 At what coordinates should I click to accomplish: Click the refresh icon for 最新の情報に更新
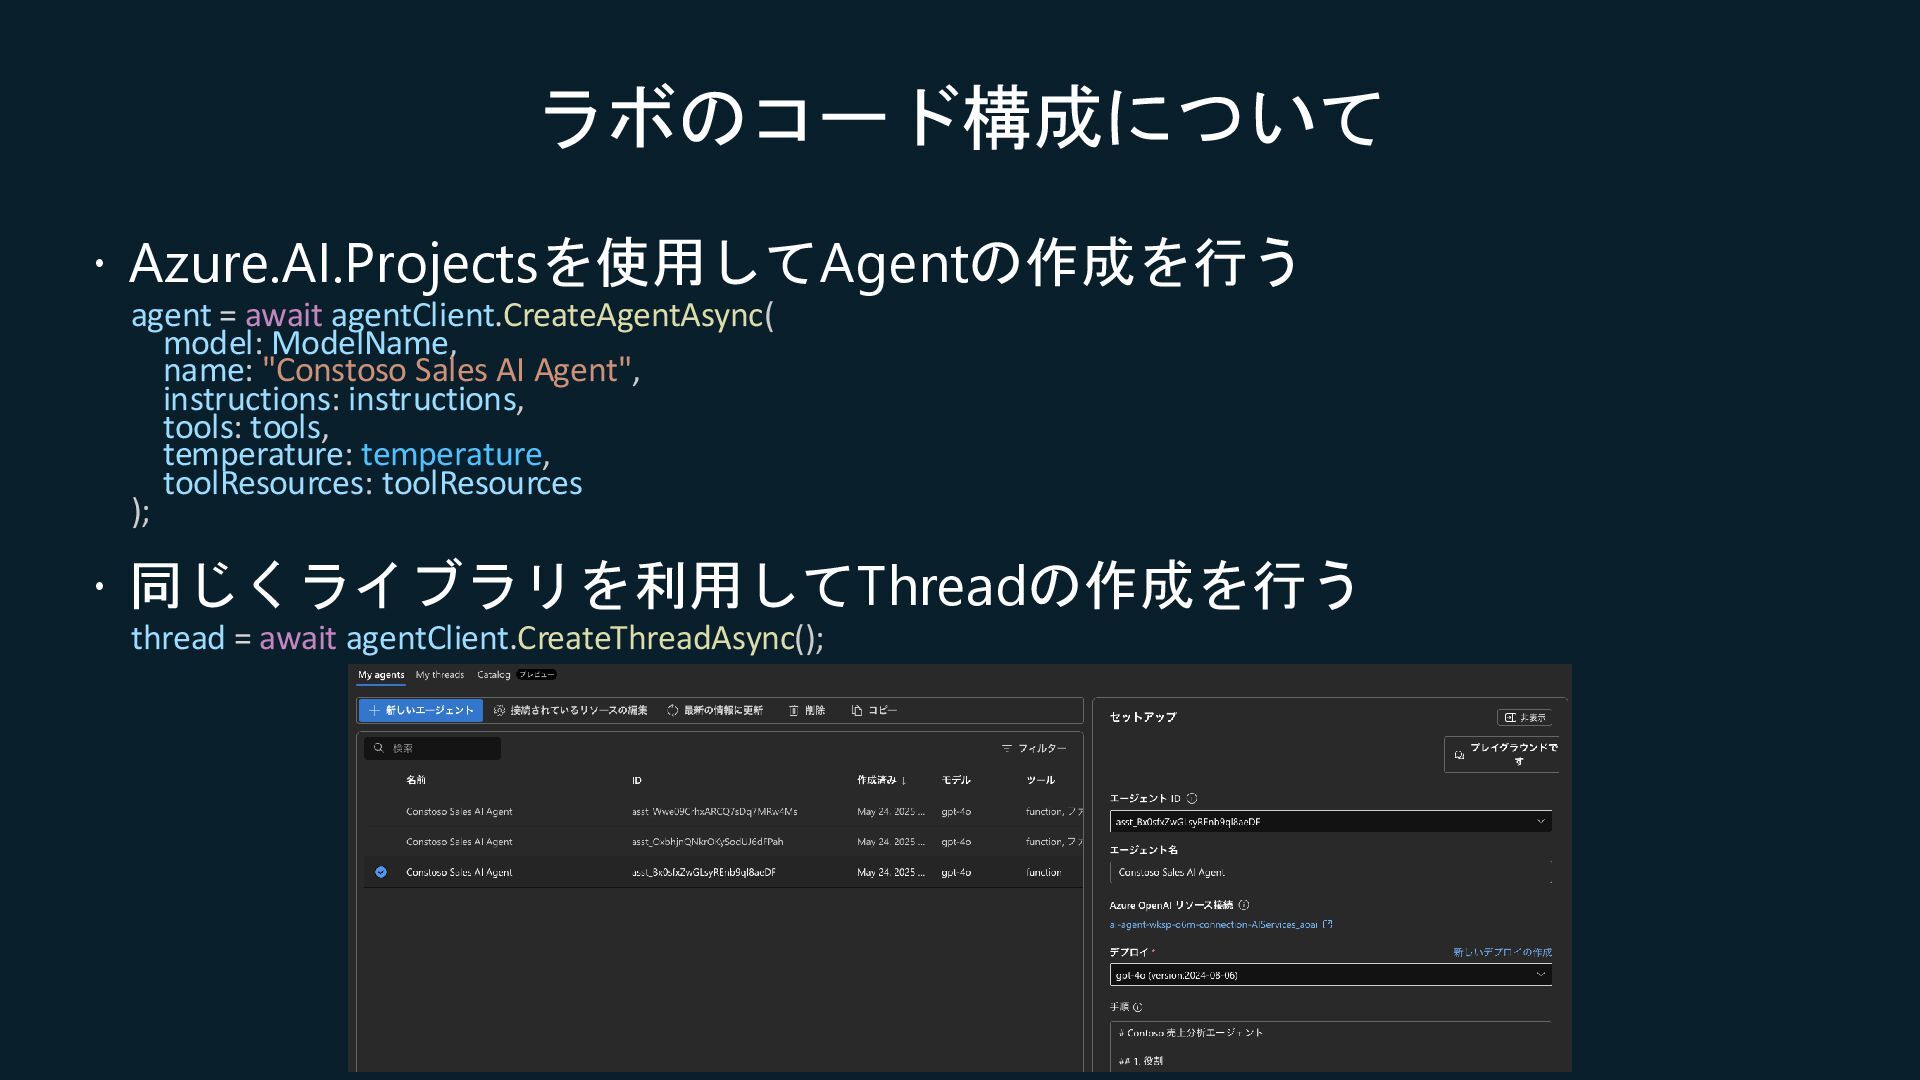point(673,711)
